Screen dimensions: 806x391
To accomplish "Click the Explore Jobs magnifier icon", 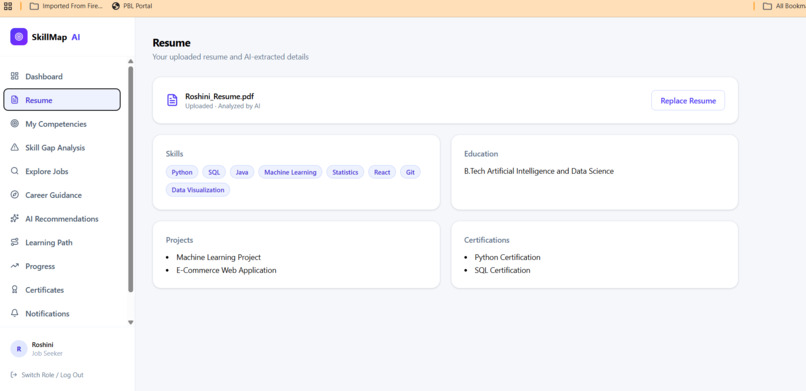I will 14,171.
